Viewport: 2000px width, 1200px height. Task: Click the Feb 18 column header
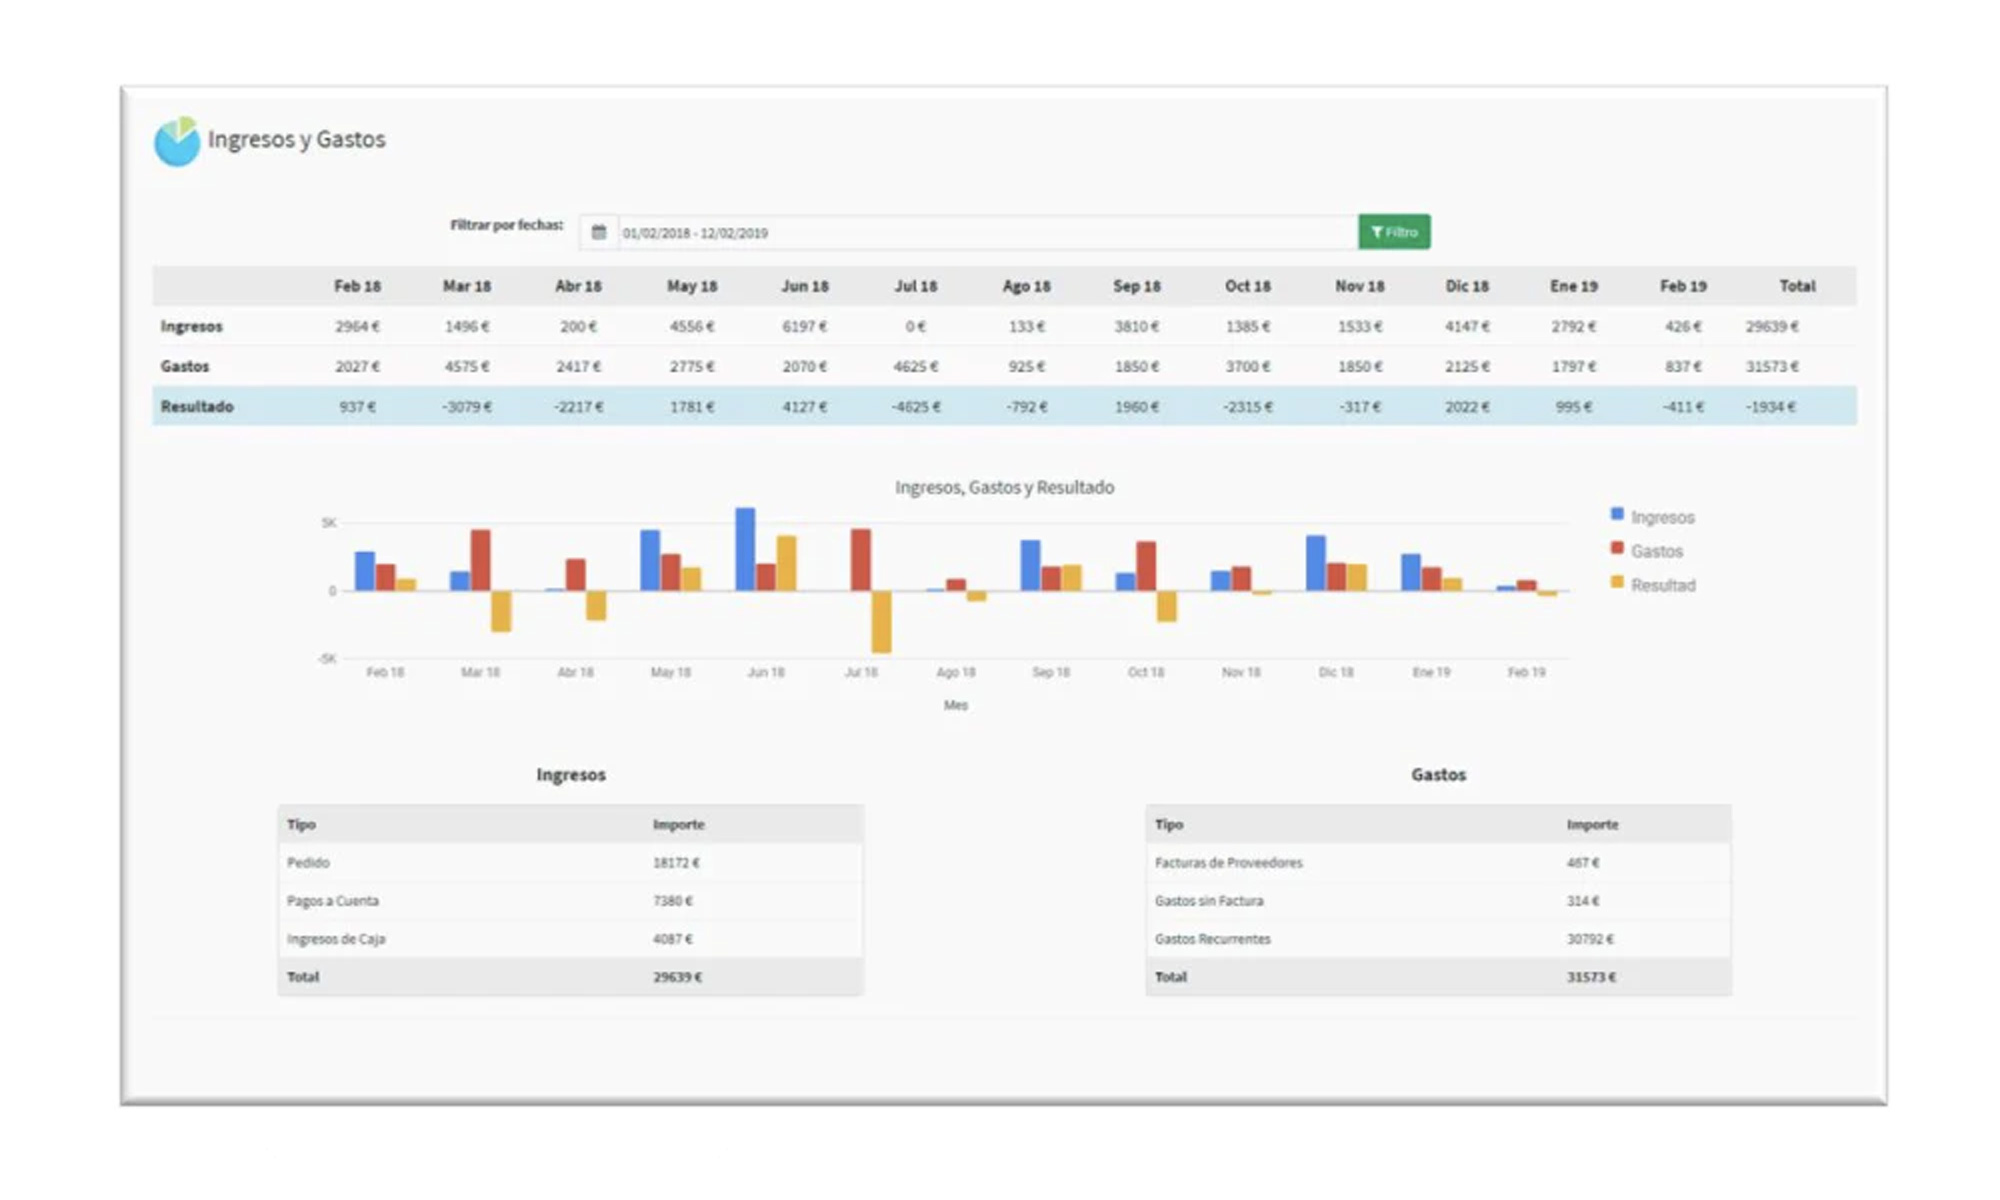357,286
